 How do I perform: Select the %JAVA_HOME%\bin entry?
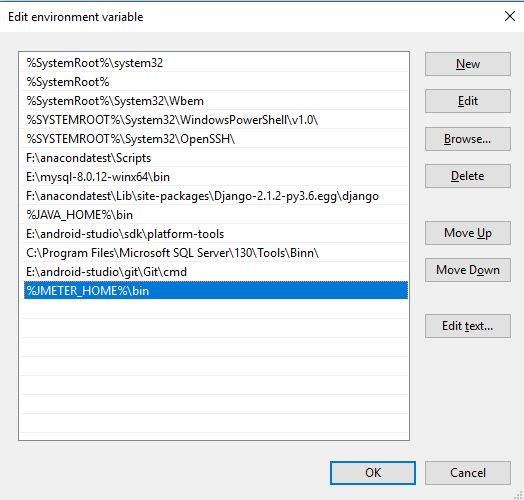coord(216,215)
